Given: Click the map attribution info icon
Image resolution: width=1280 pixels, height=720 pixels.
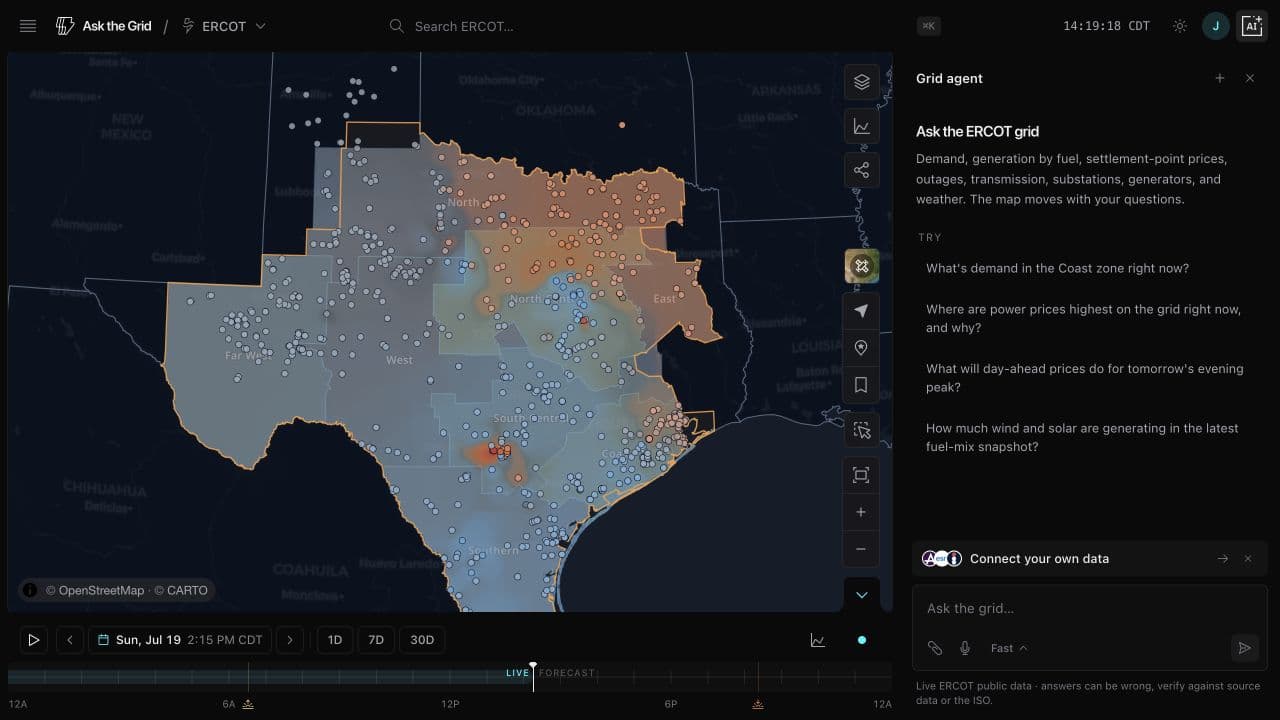Looking at the screenshot, I should (x=30, y=590).
